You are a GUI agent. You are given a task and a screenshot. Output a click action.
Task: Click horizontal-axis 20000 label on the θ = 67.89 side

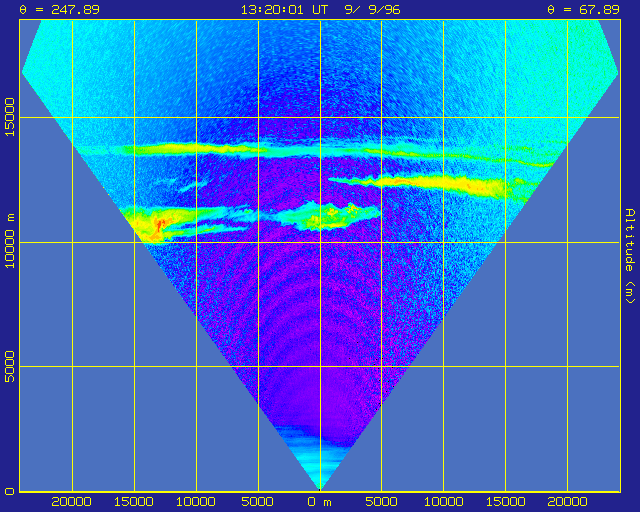click(x=567, y=502)
